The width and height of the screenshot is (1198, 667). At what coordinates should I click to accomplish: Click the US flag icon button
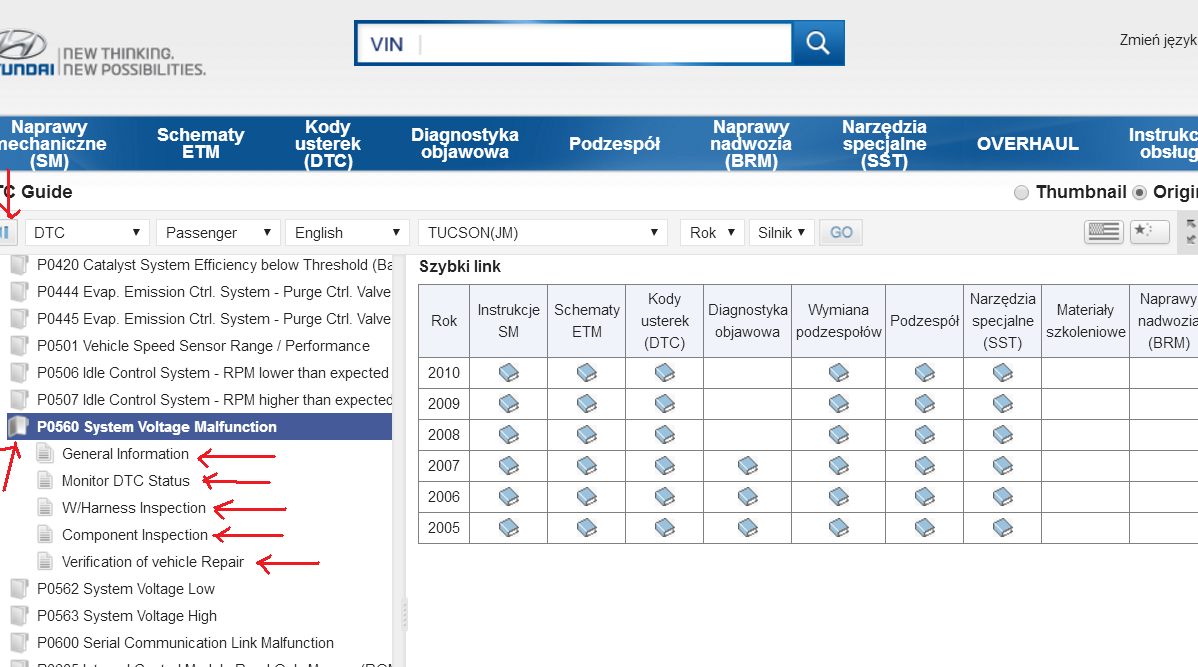coord(1103,232)
